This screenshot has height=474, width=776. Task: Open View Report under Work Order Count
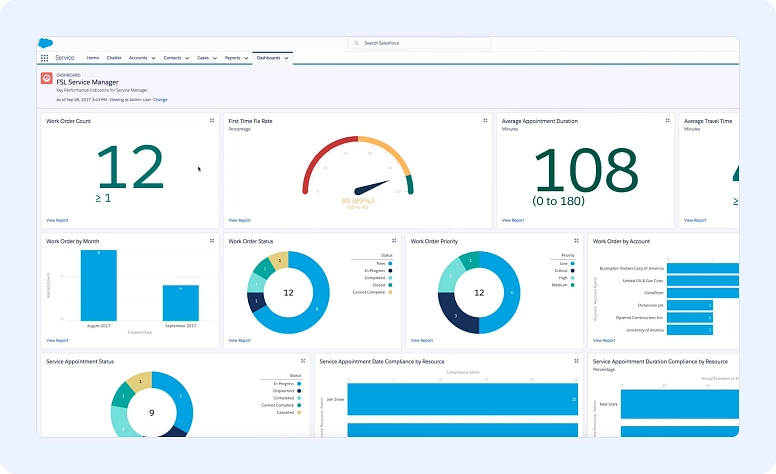tap(57, 219)
